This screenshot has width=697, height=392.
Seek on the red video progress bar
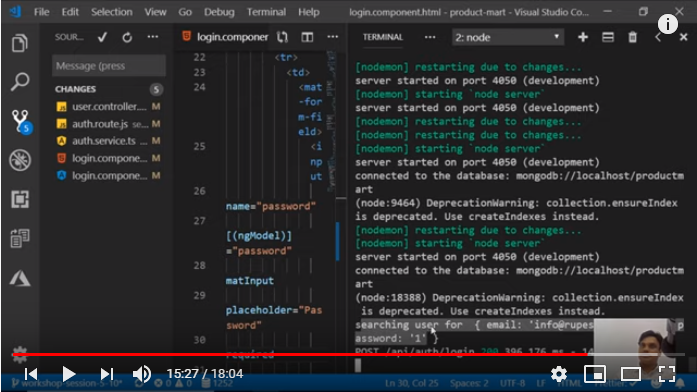[x=349, y=354]
